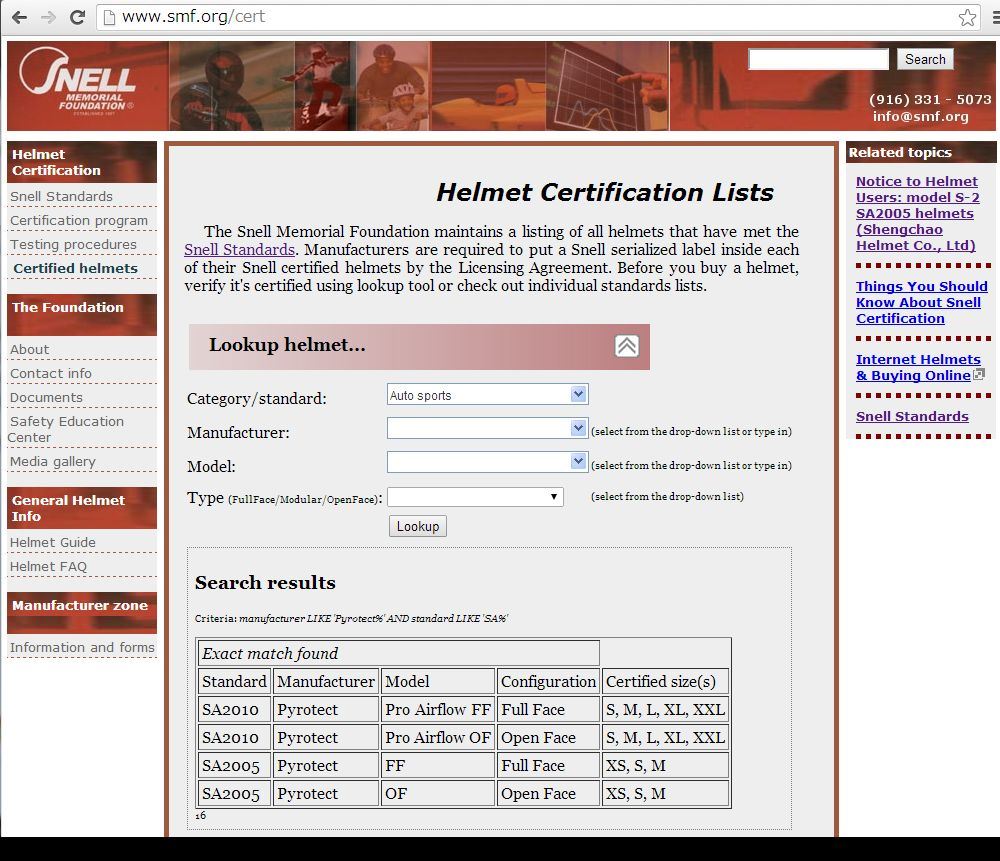
Task: Open Snell Standards under Related topics
Action: [912, 416]
